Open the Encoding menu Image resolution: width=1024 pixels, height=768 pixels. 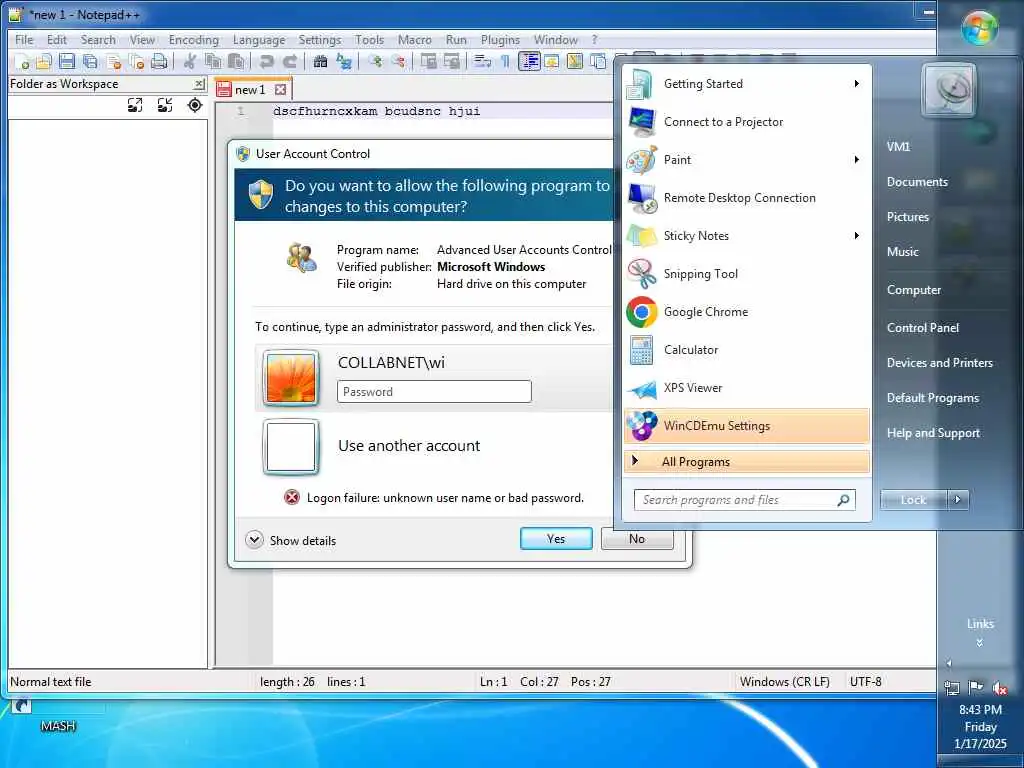pos(193,40)
